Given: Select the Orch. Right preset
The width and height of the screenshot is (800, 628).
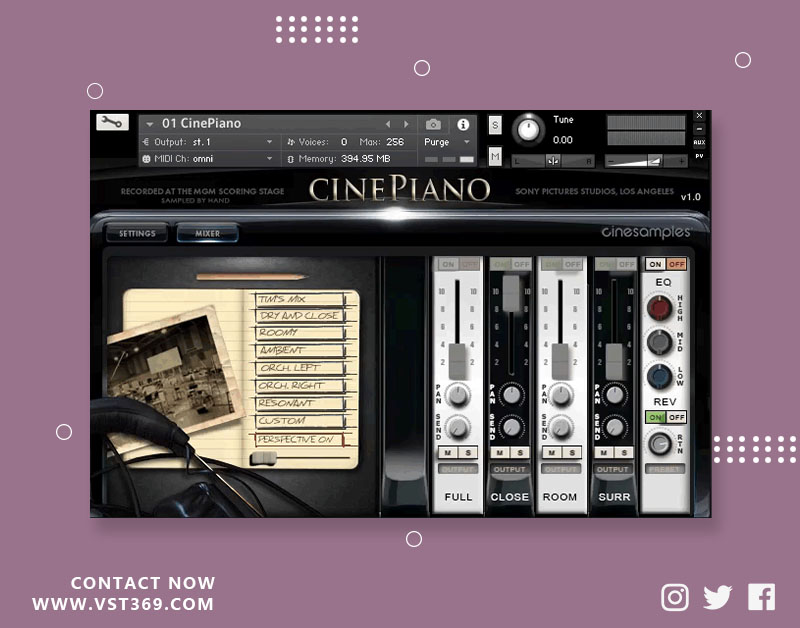Looking at the screenshot, I should click(x=299, y=386).
